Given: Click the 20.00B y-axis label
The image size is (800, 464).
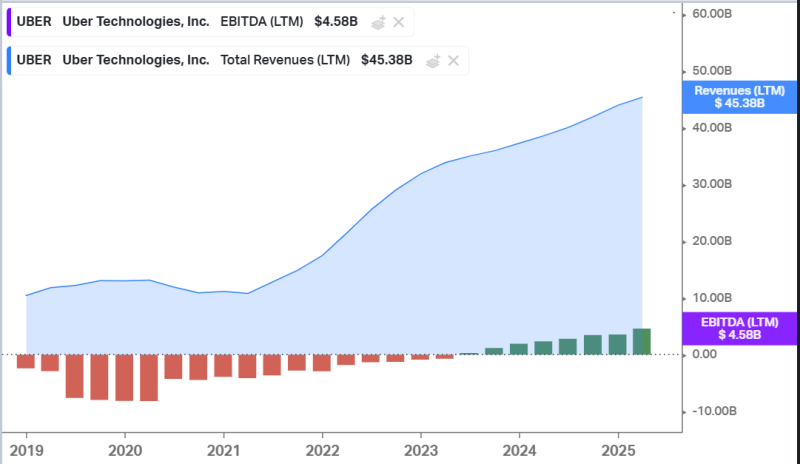Looking at the screenshot, I should pos(712,240).
